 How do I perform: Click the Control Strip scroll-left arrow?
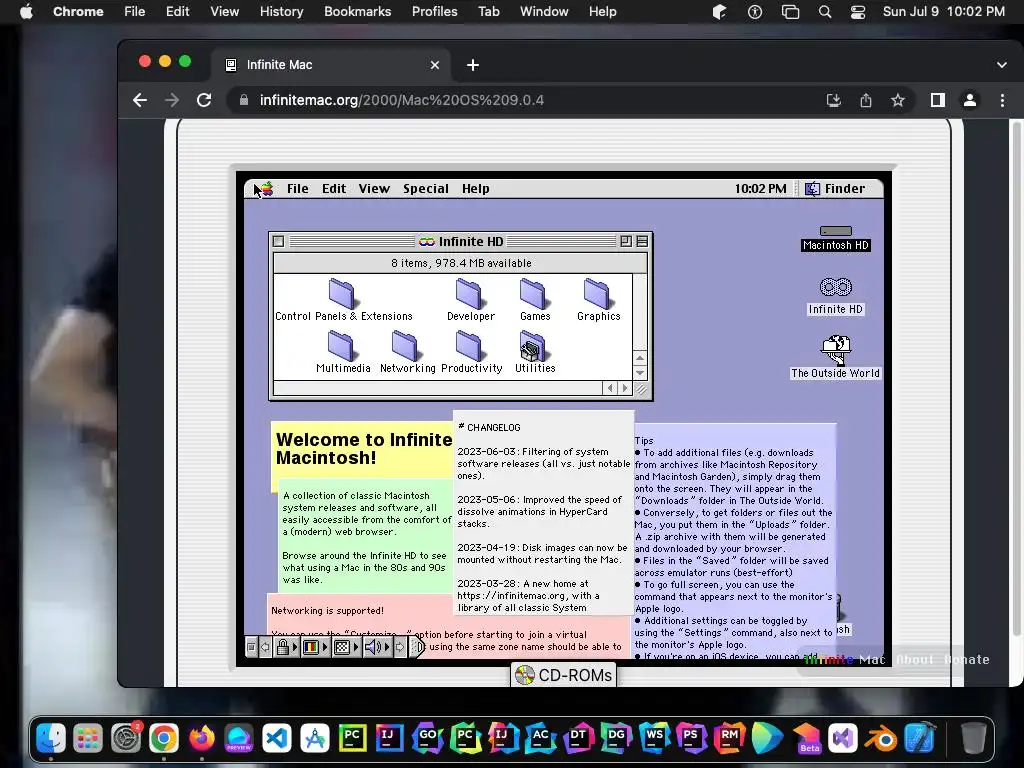[x=265, y=647]
